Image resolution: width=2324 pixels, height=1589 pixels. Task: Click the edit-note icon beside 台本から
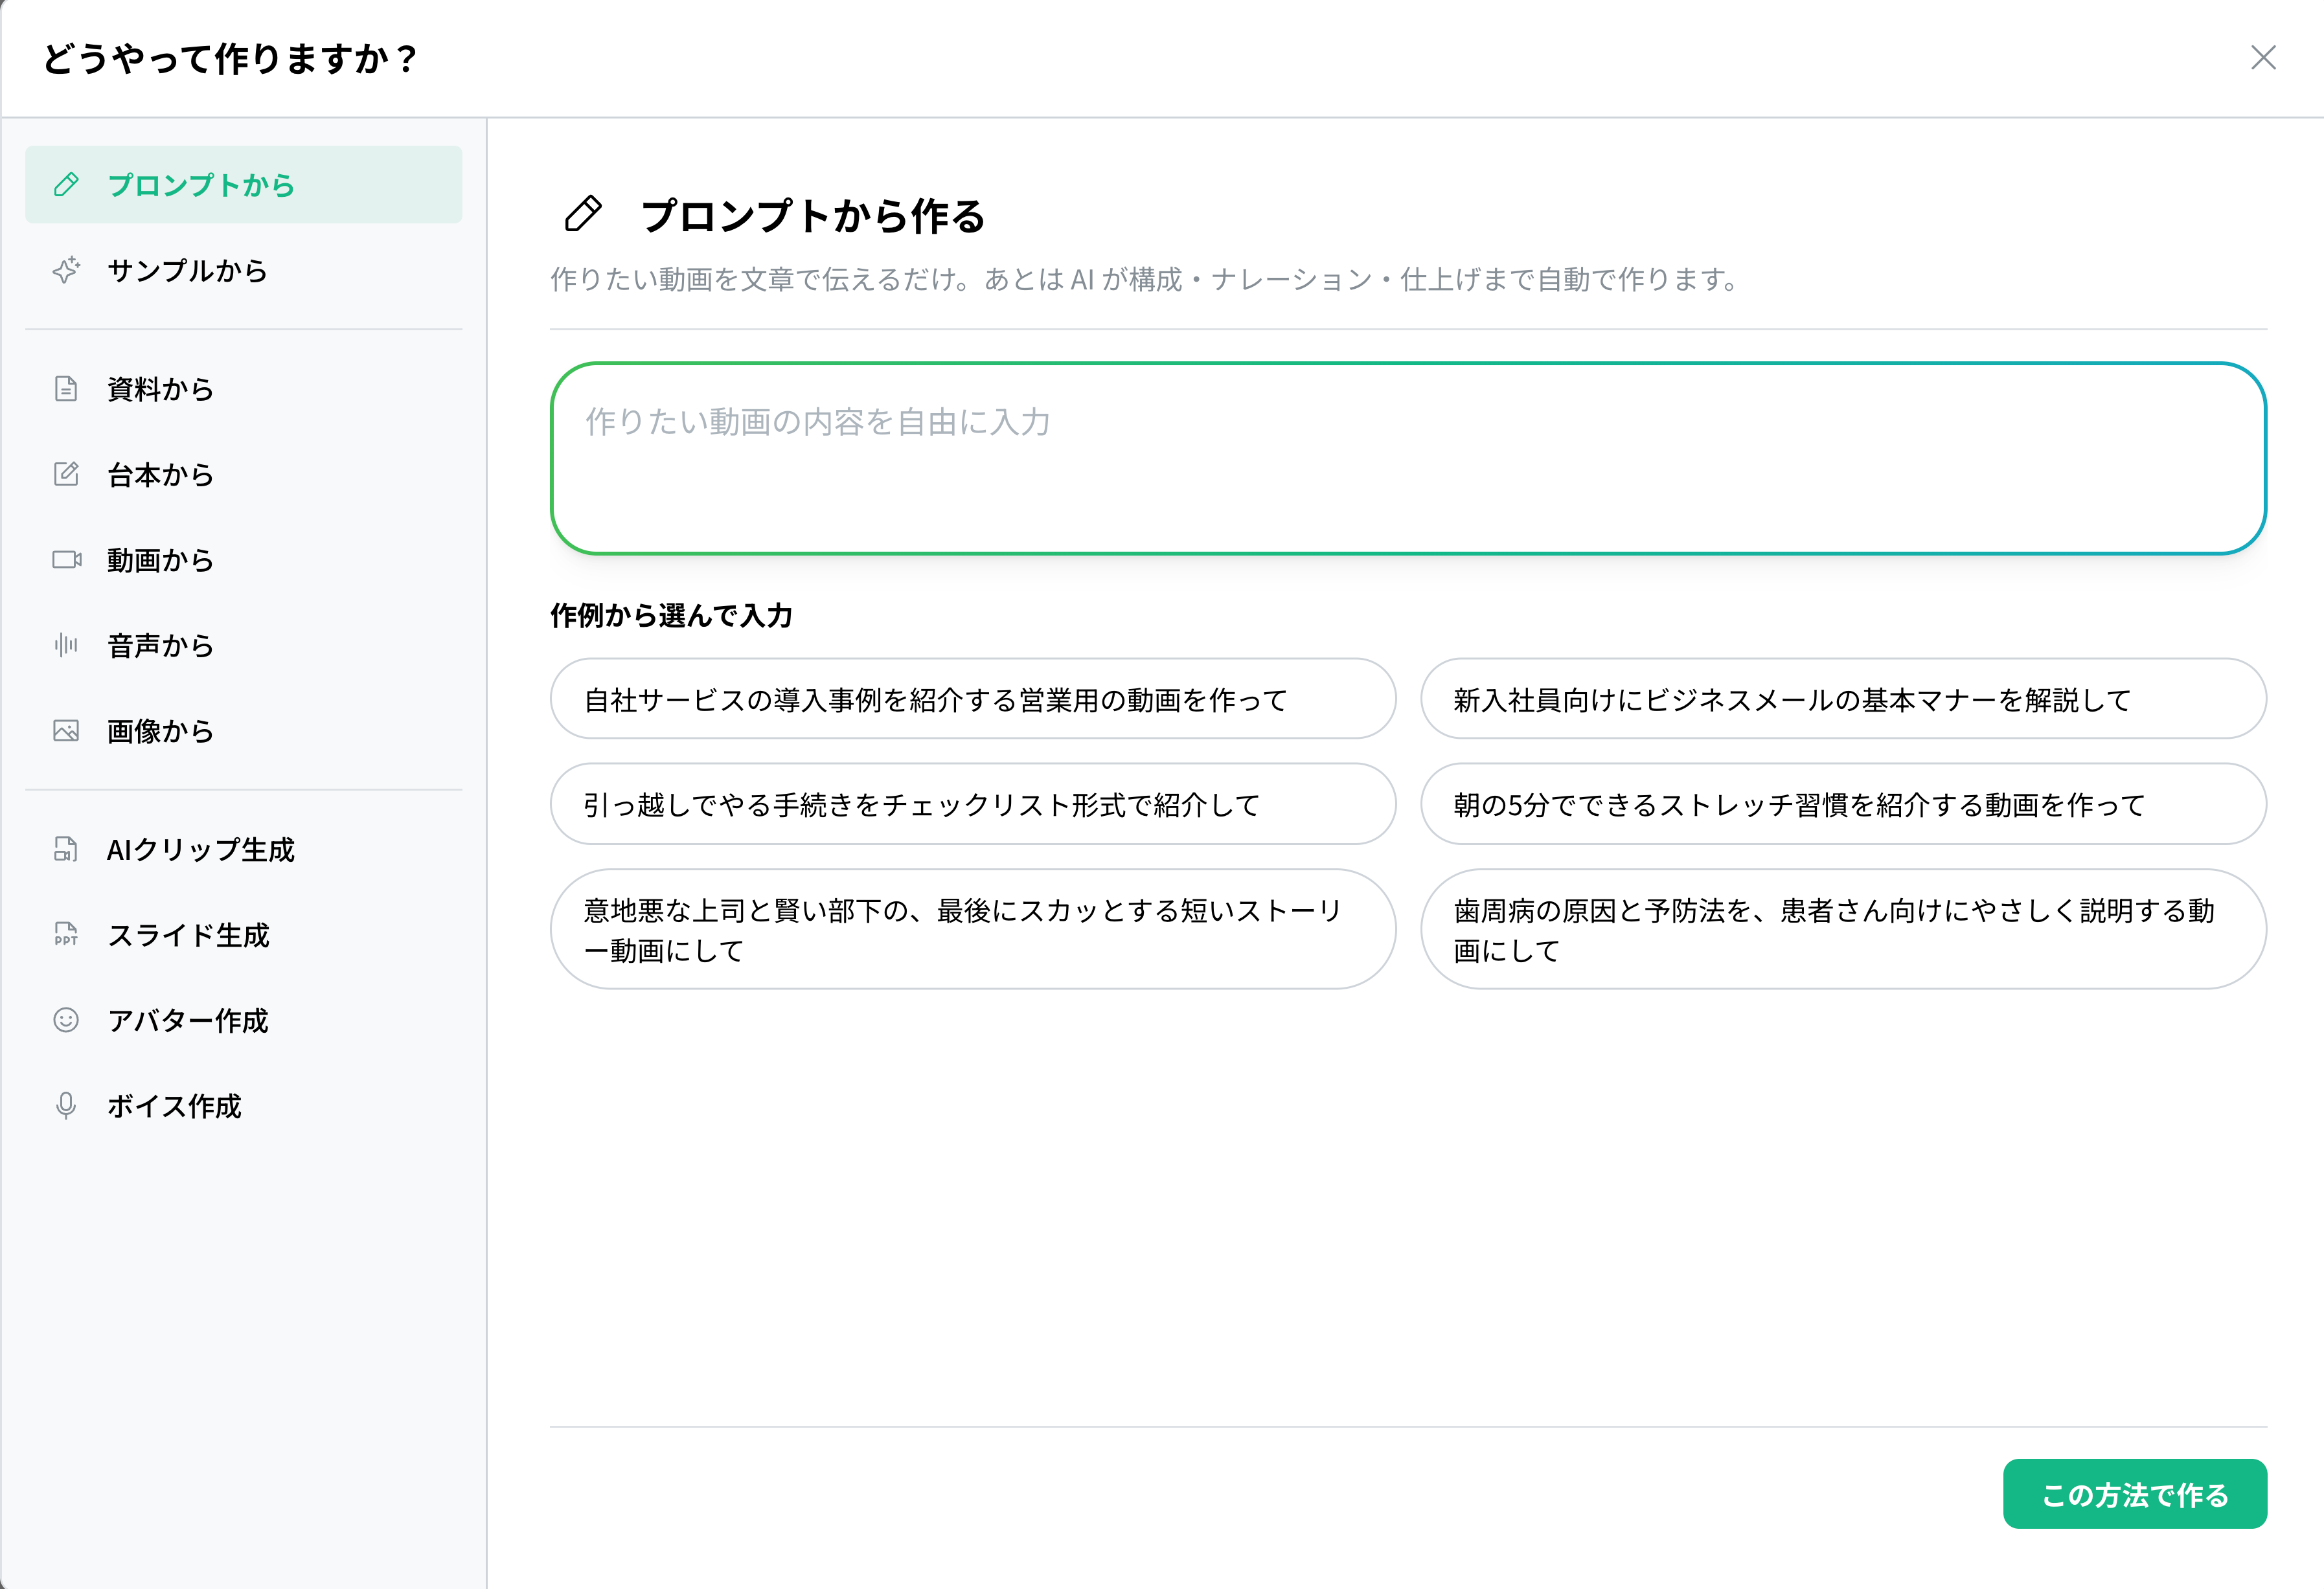(66, 474)
